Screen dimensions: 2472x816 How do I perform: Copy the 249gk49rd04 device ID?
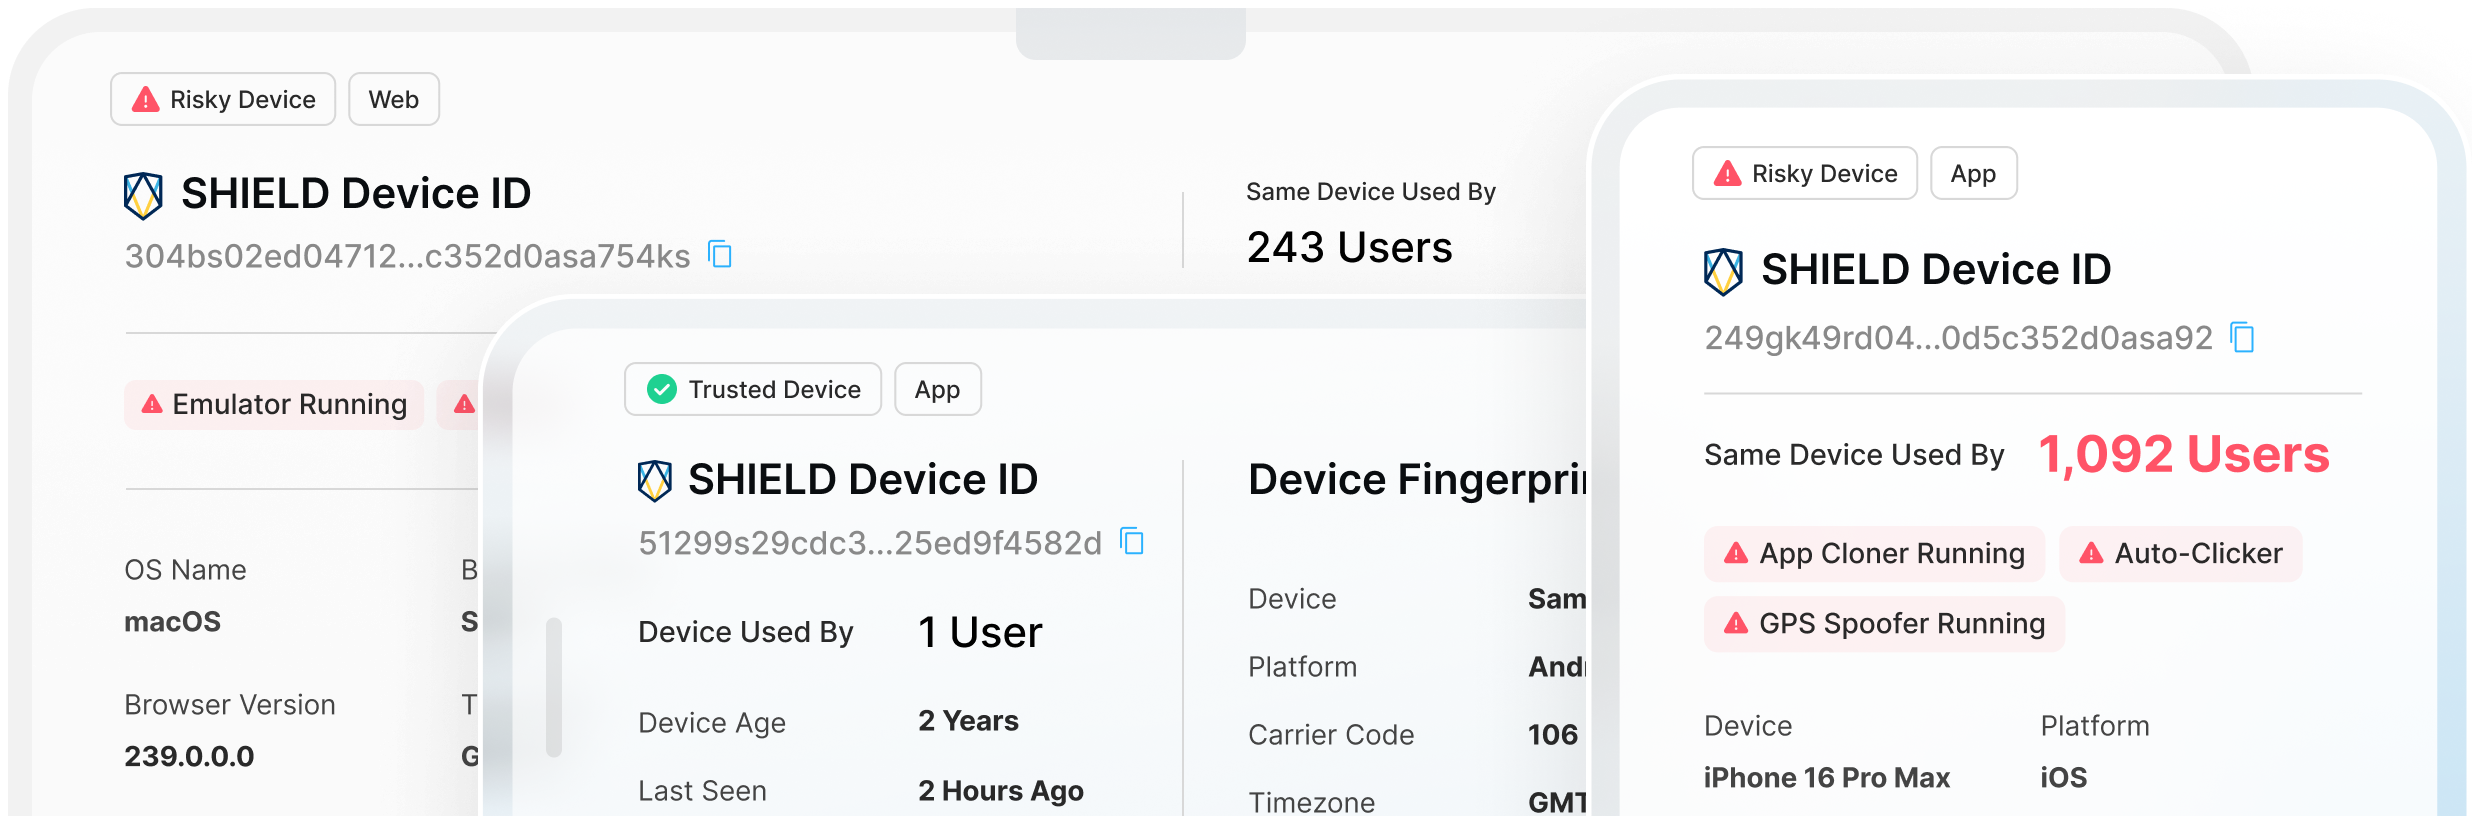pos(2243,338)
